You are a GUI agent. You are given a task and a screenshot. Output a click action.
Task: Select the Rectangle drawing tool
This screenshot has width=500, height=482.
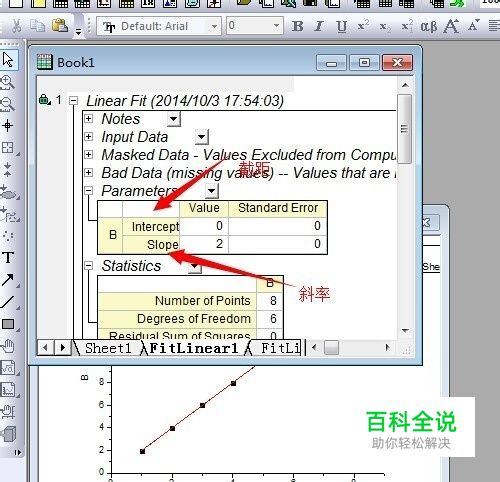[x=8, y=324]
